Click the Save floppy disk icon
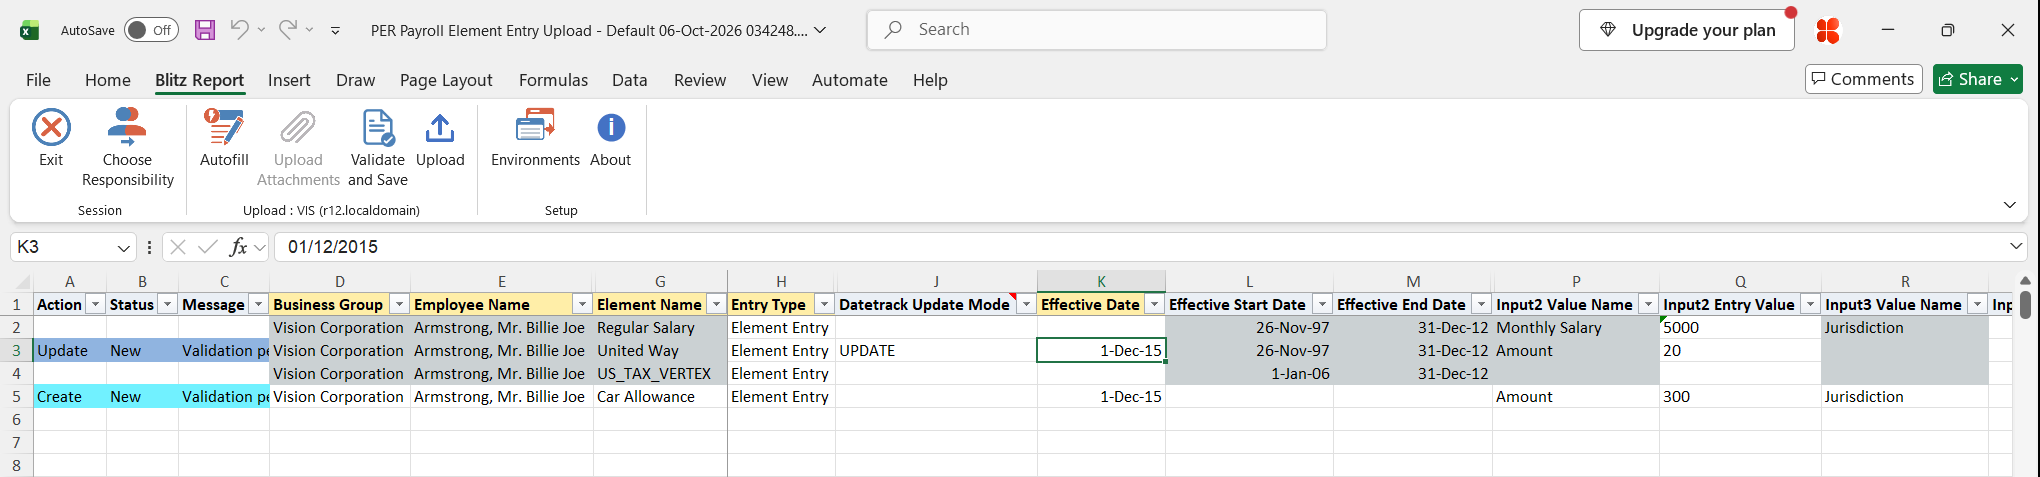Screen dimensions: 2040x477 click(205, 30)
